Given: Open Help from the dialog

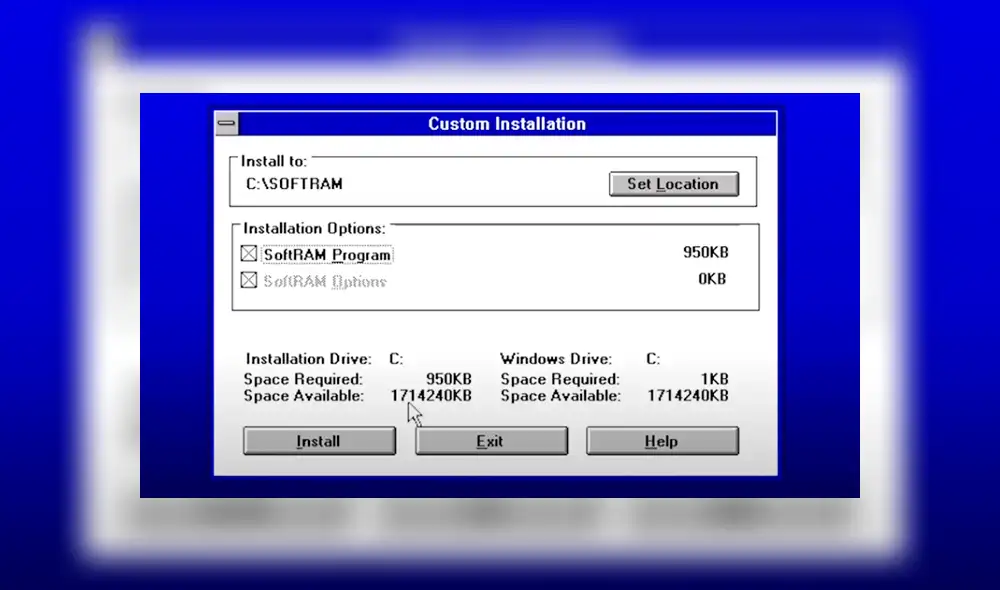Looking at the screenshot, I should pos(661,441).
